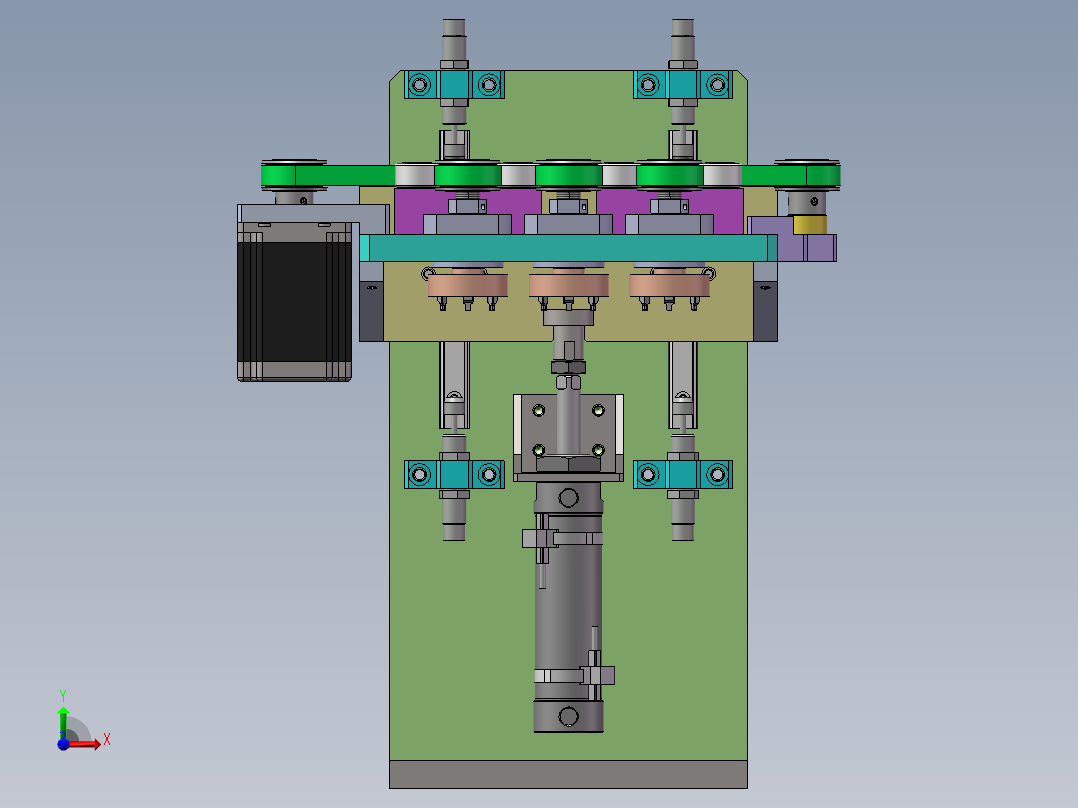Select the rightmost green belt pulley
The width and height of the screenshot is (1078, 808).
807,175
